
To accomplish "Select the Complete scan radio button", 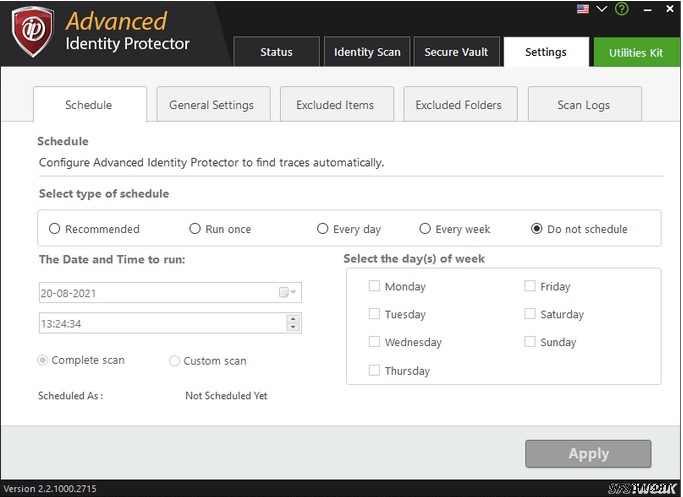I will point(42,360).
